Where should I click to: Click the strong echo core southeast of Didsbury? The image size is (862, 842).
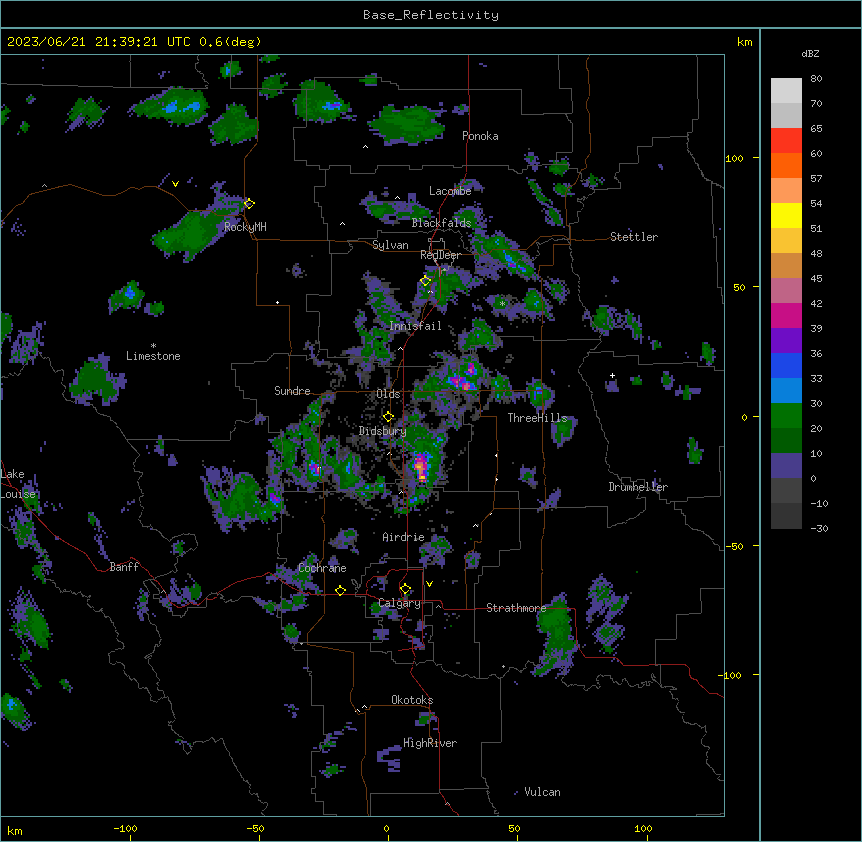(421, 466)
